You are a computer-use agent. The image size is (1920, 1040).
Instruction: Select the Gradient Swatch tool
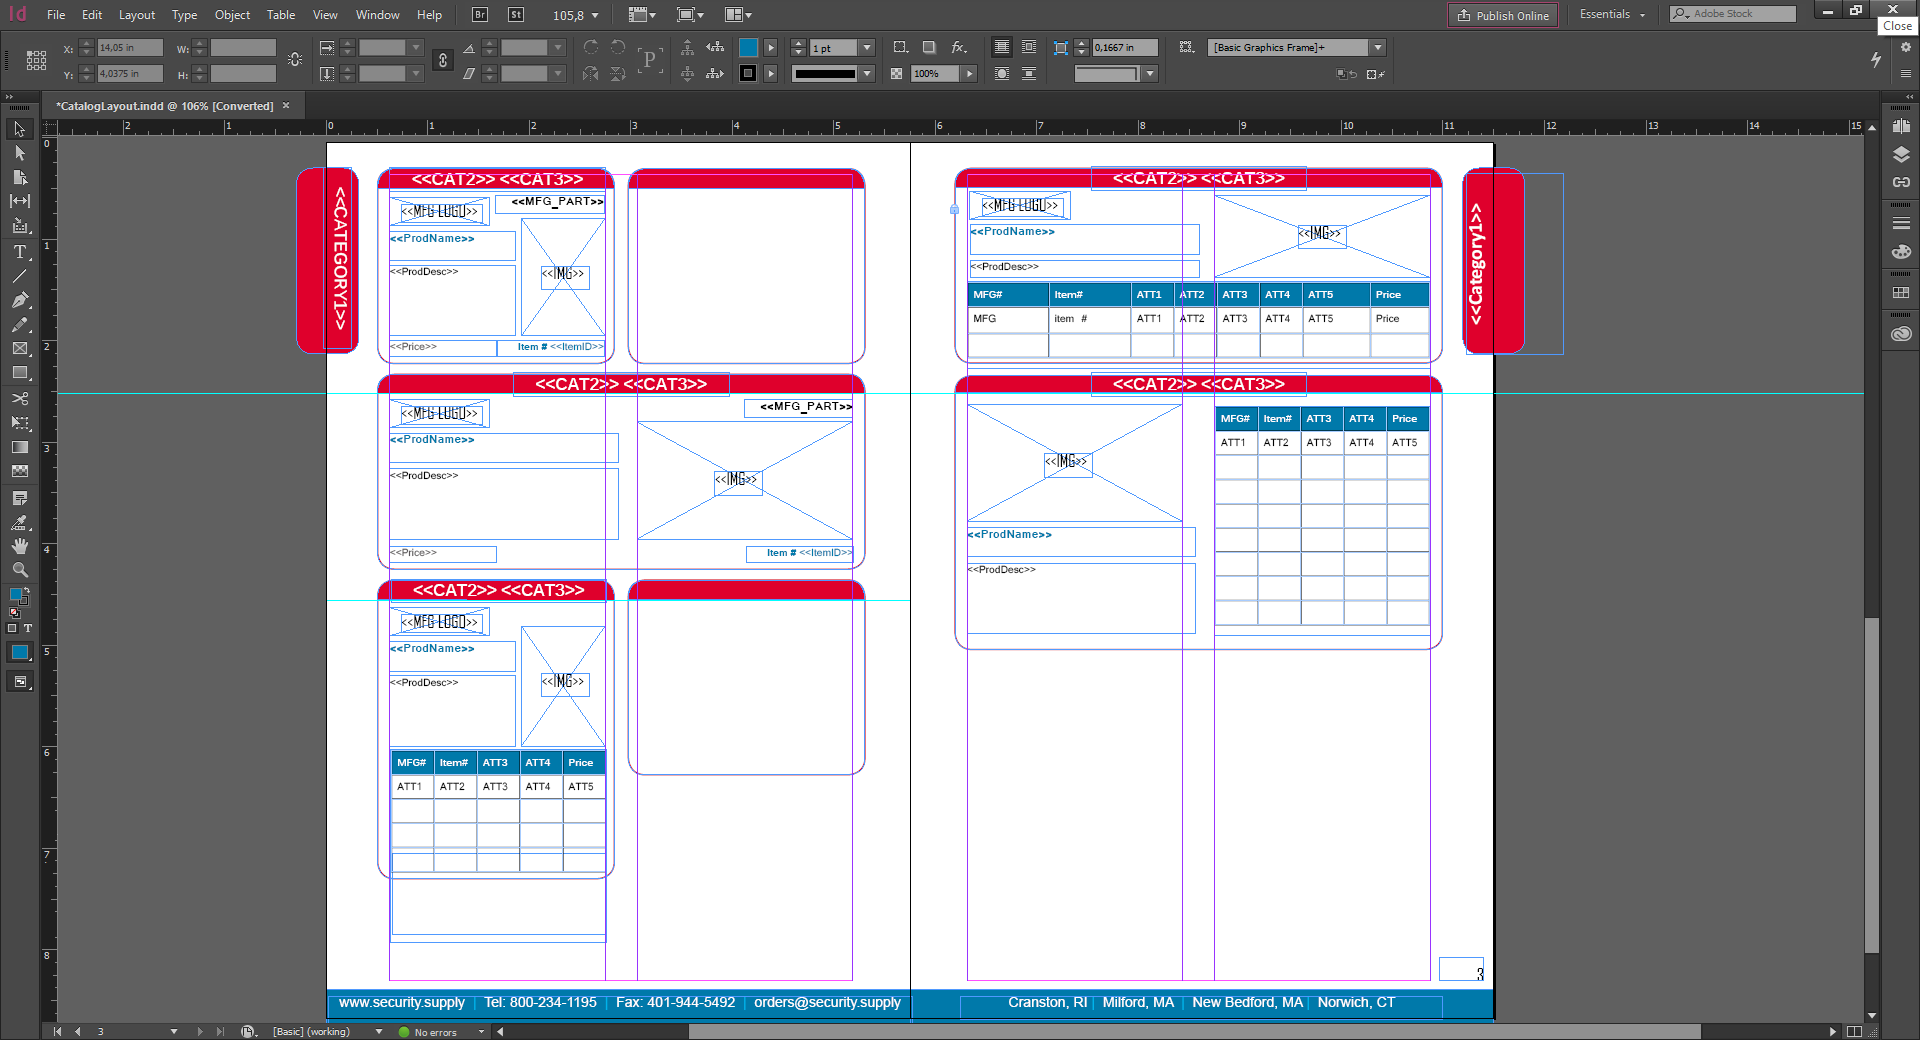point(19,447)
